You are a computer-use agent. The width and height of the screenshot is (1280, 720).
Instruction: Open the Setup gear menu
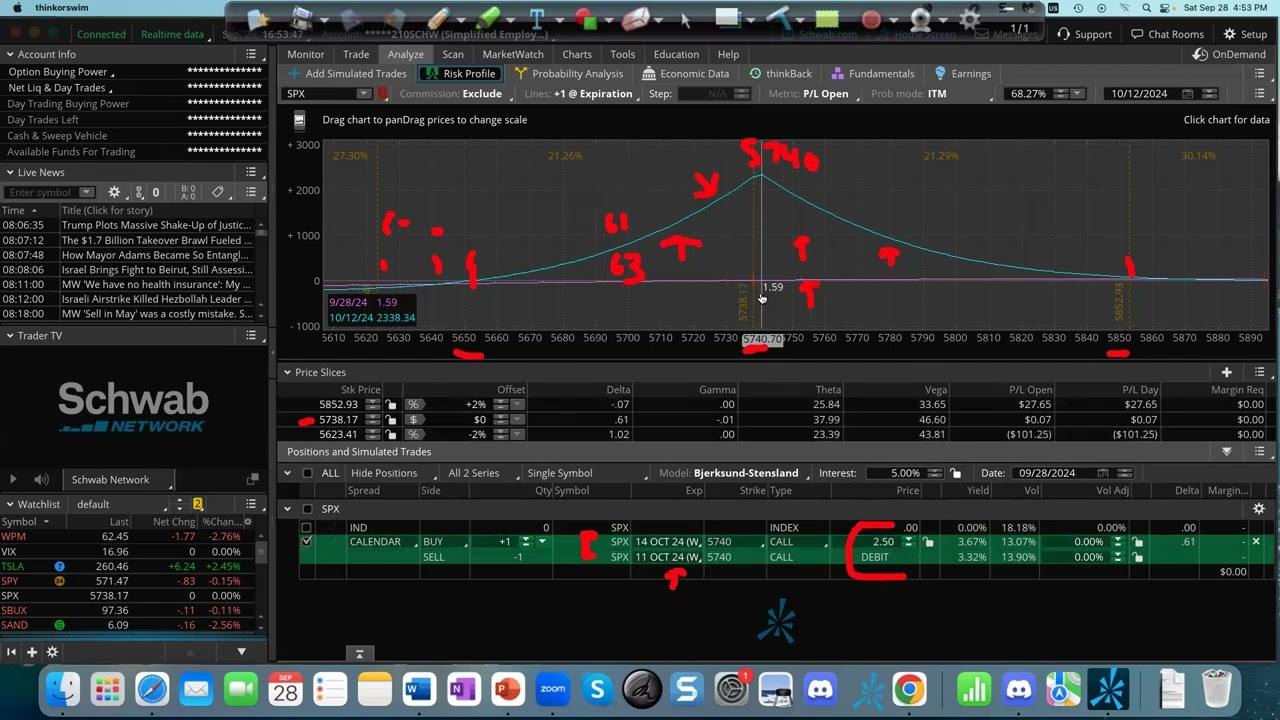(1245, 34)
